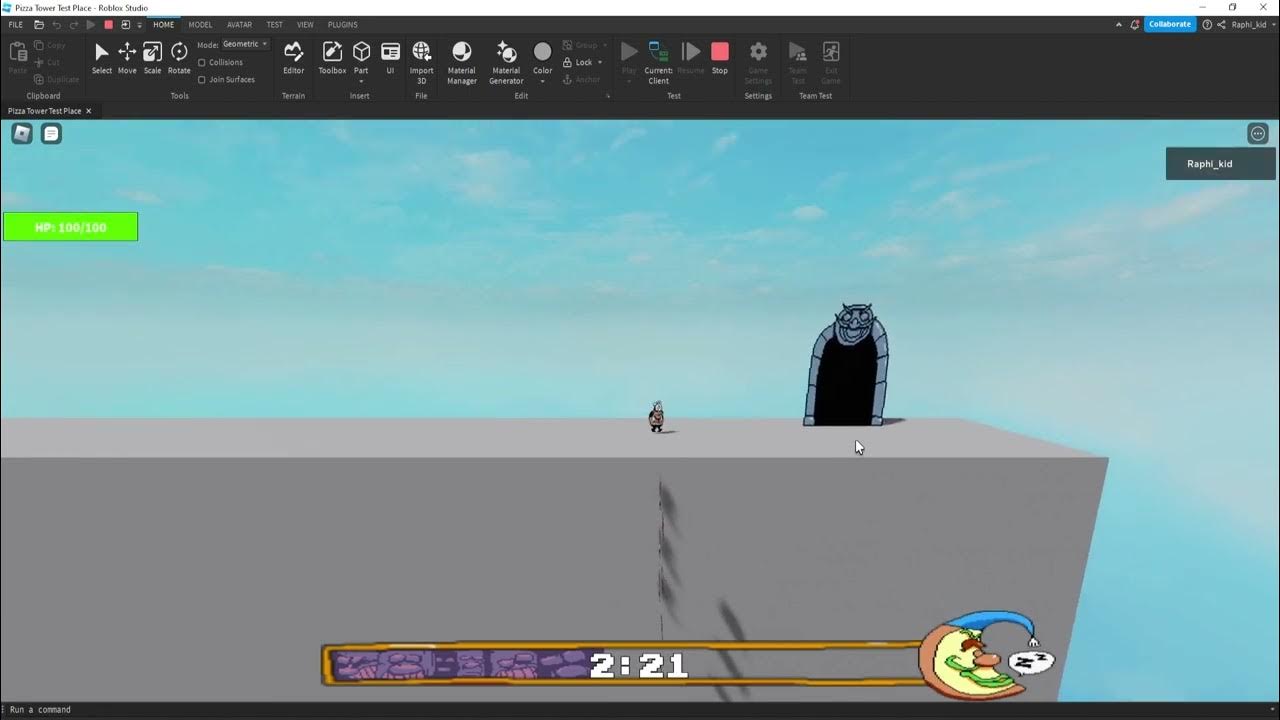Switch to the TEST tab
Screen dimensions: 1280x720
[x=274, y=24]
